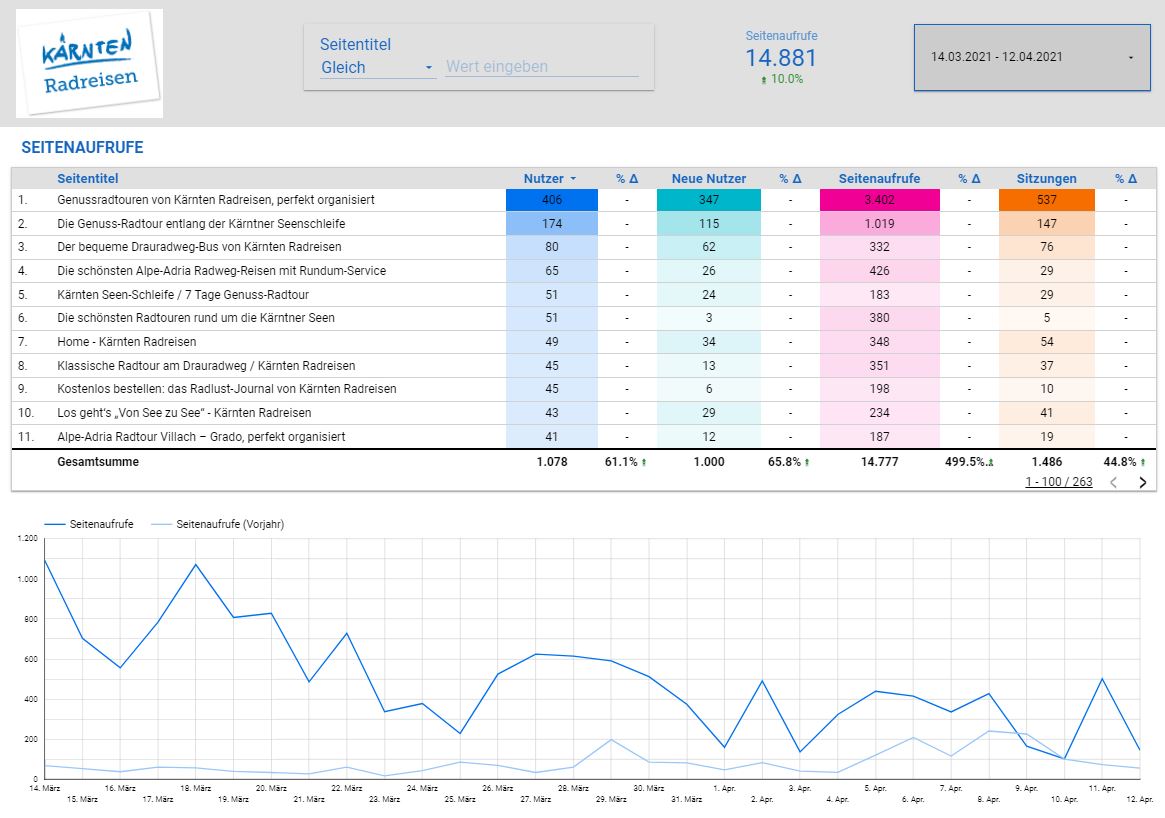Click the blue 406 Nutzer cell
Viewport: 1165px width, 818px height.
[x=551, y=200]
